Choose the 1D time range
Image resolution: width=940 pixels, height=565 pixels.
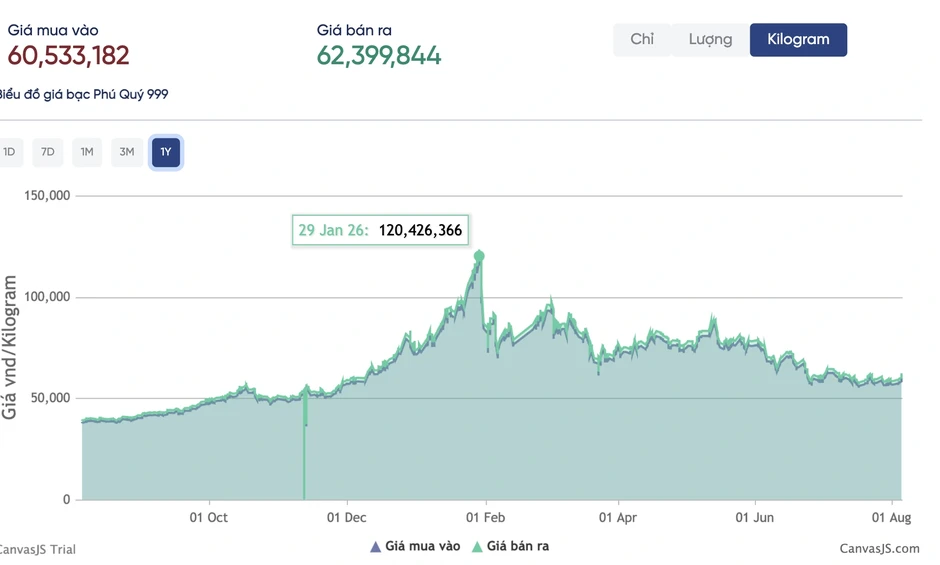10,152
